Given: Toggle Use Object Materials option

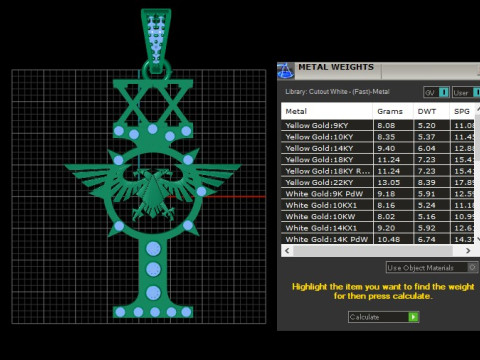Looking at the screenshot, I should (x=432, y=268).
